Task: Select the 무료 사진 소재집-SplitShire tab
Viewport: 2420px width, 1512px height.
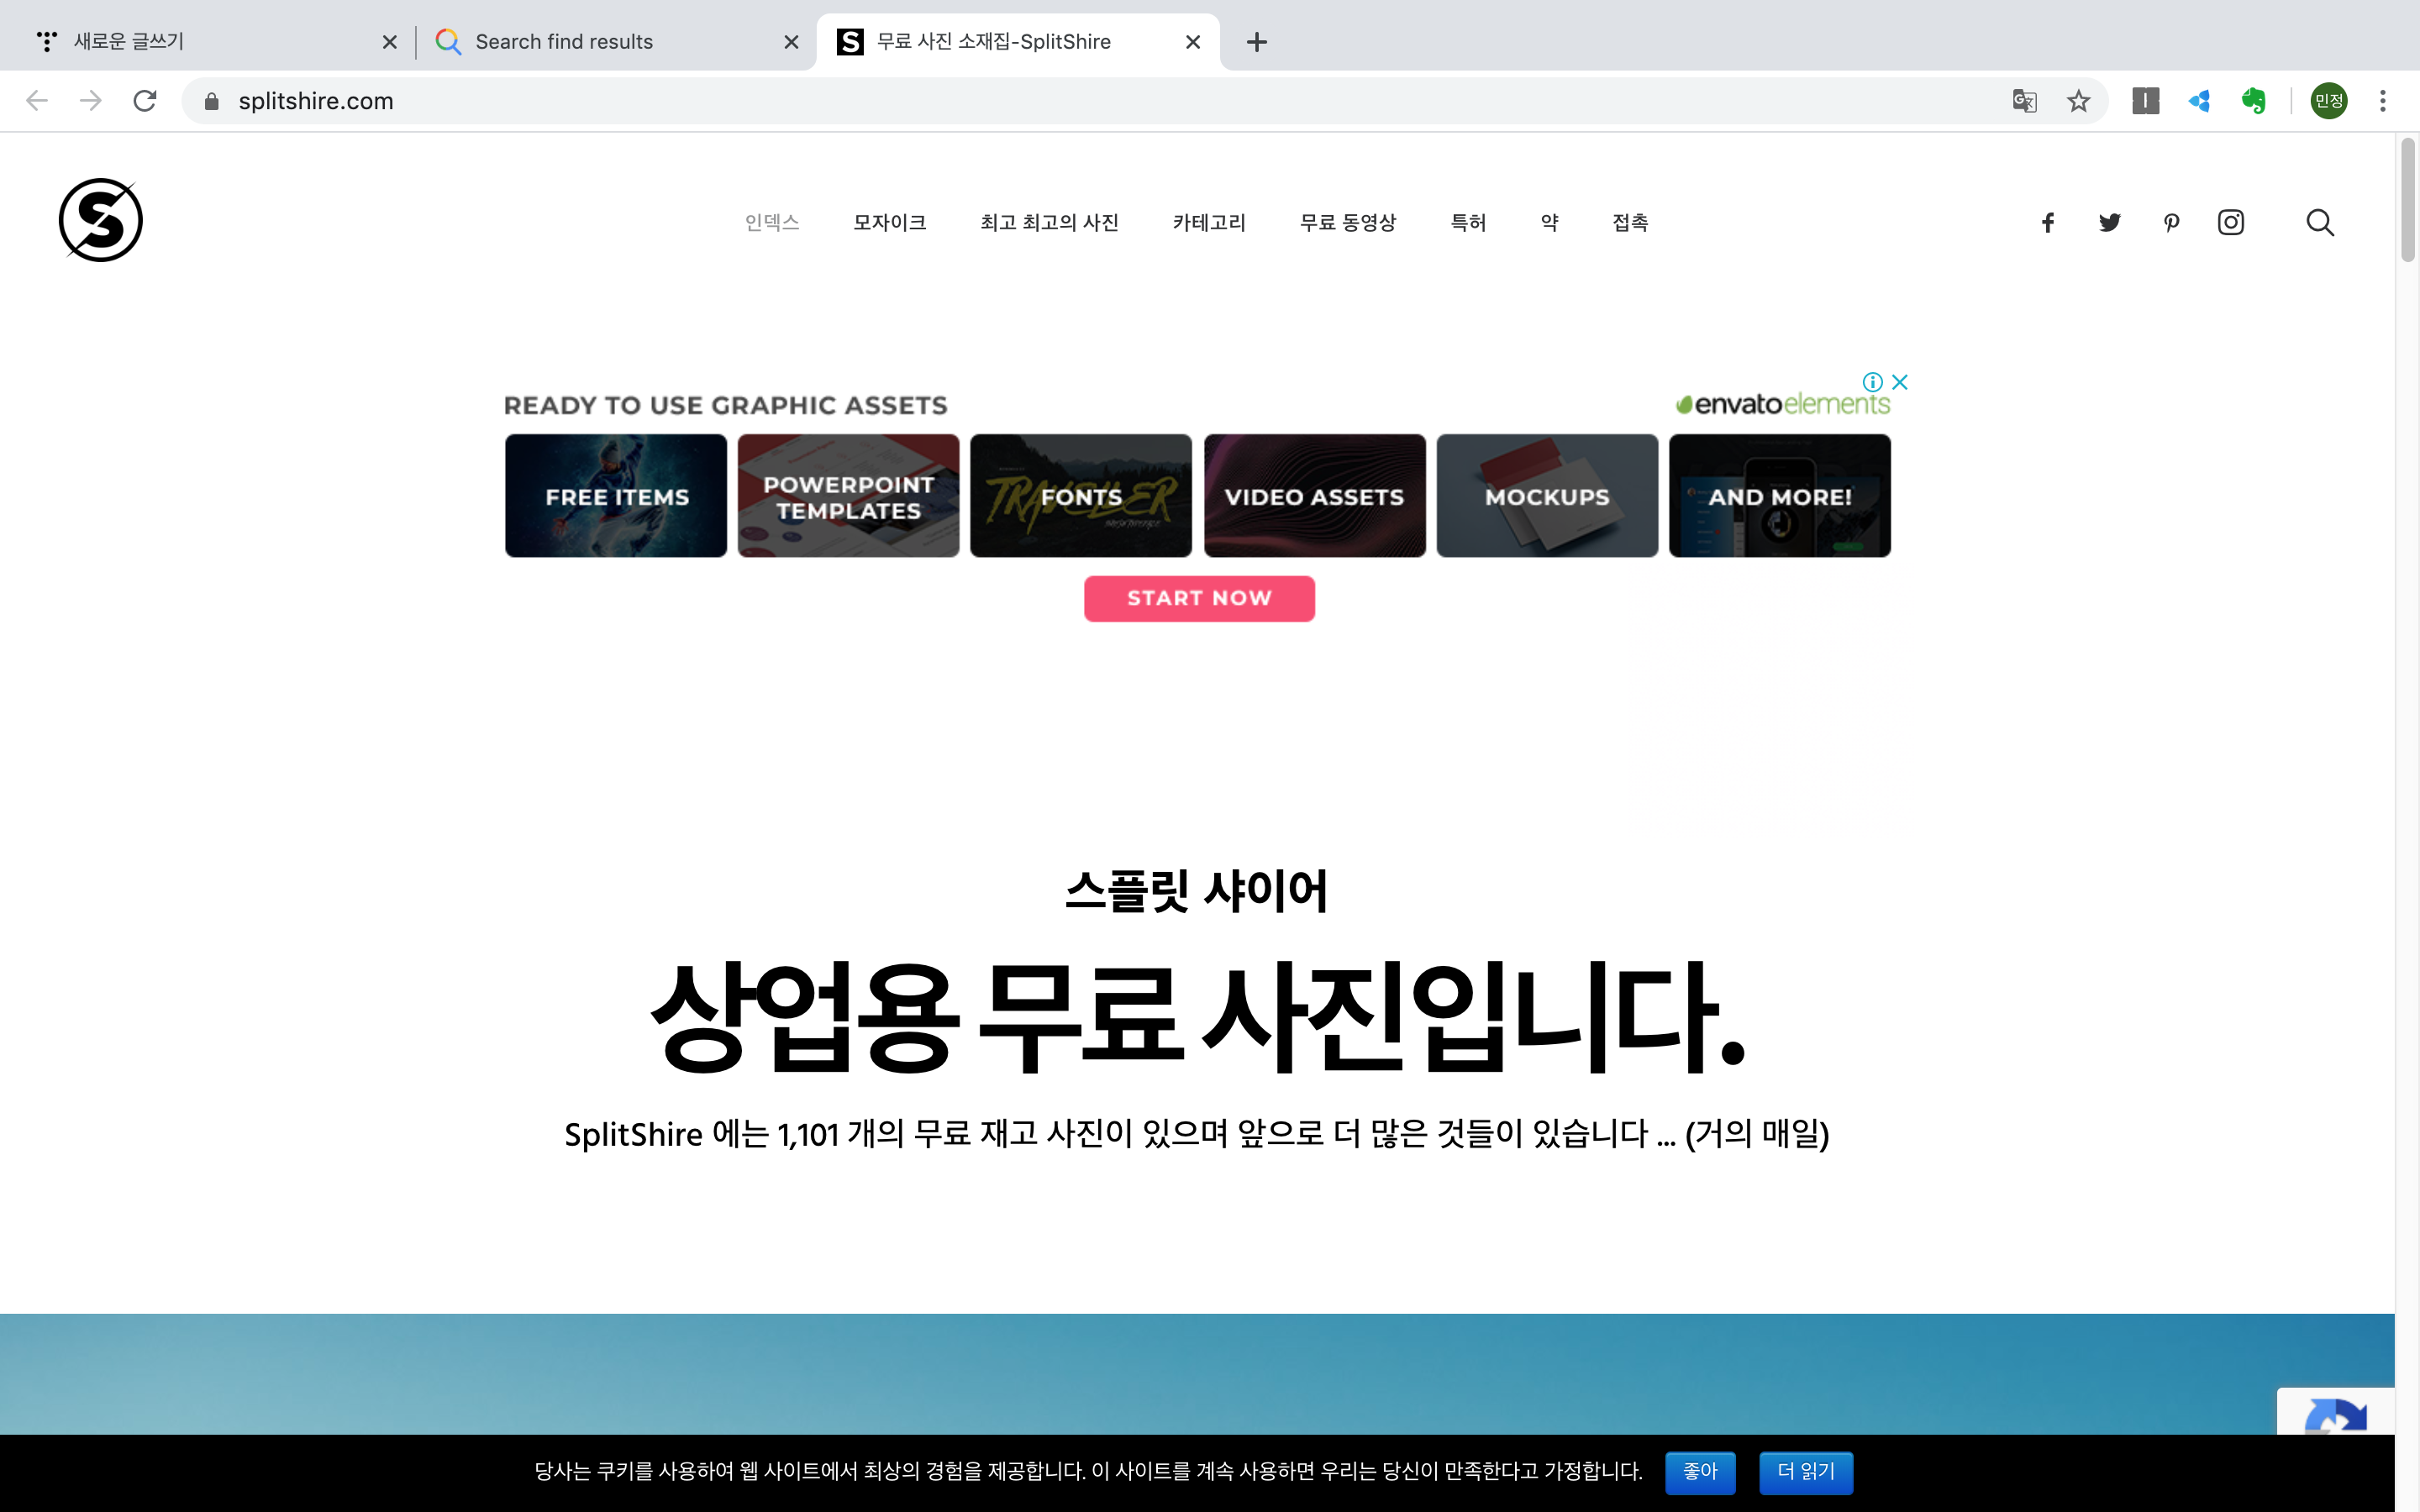Action: point(1018,42)
